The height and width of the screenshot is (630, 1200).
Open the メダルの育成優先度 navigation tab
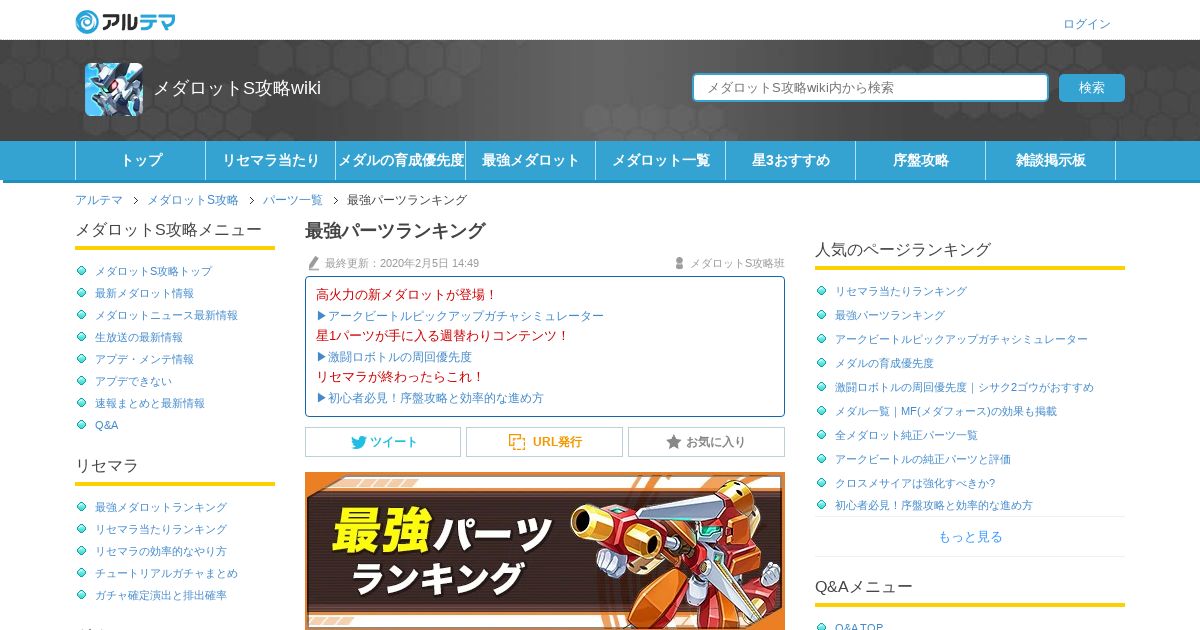pyautogui.click(x=401, y=160)
